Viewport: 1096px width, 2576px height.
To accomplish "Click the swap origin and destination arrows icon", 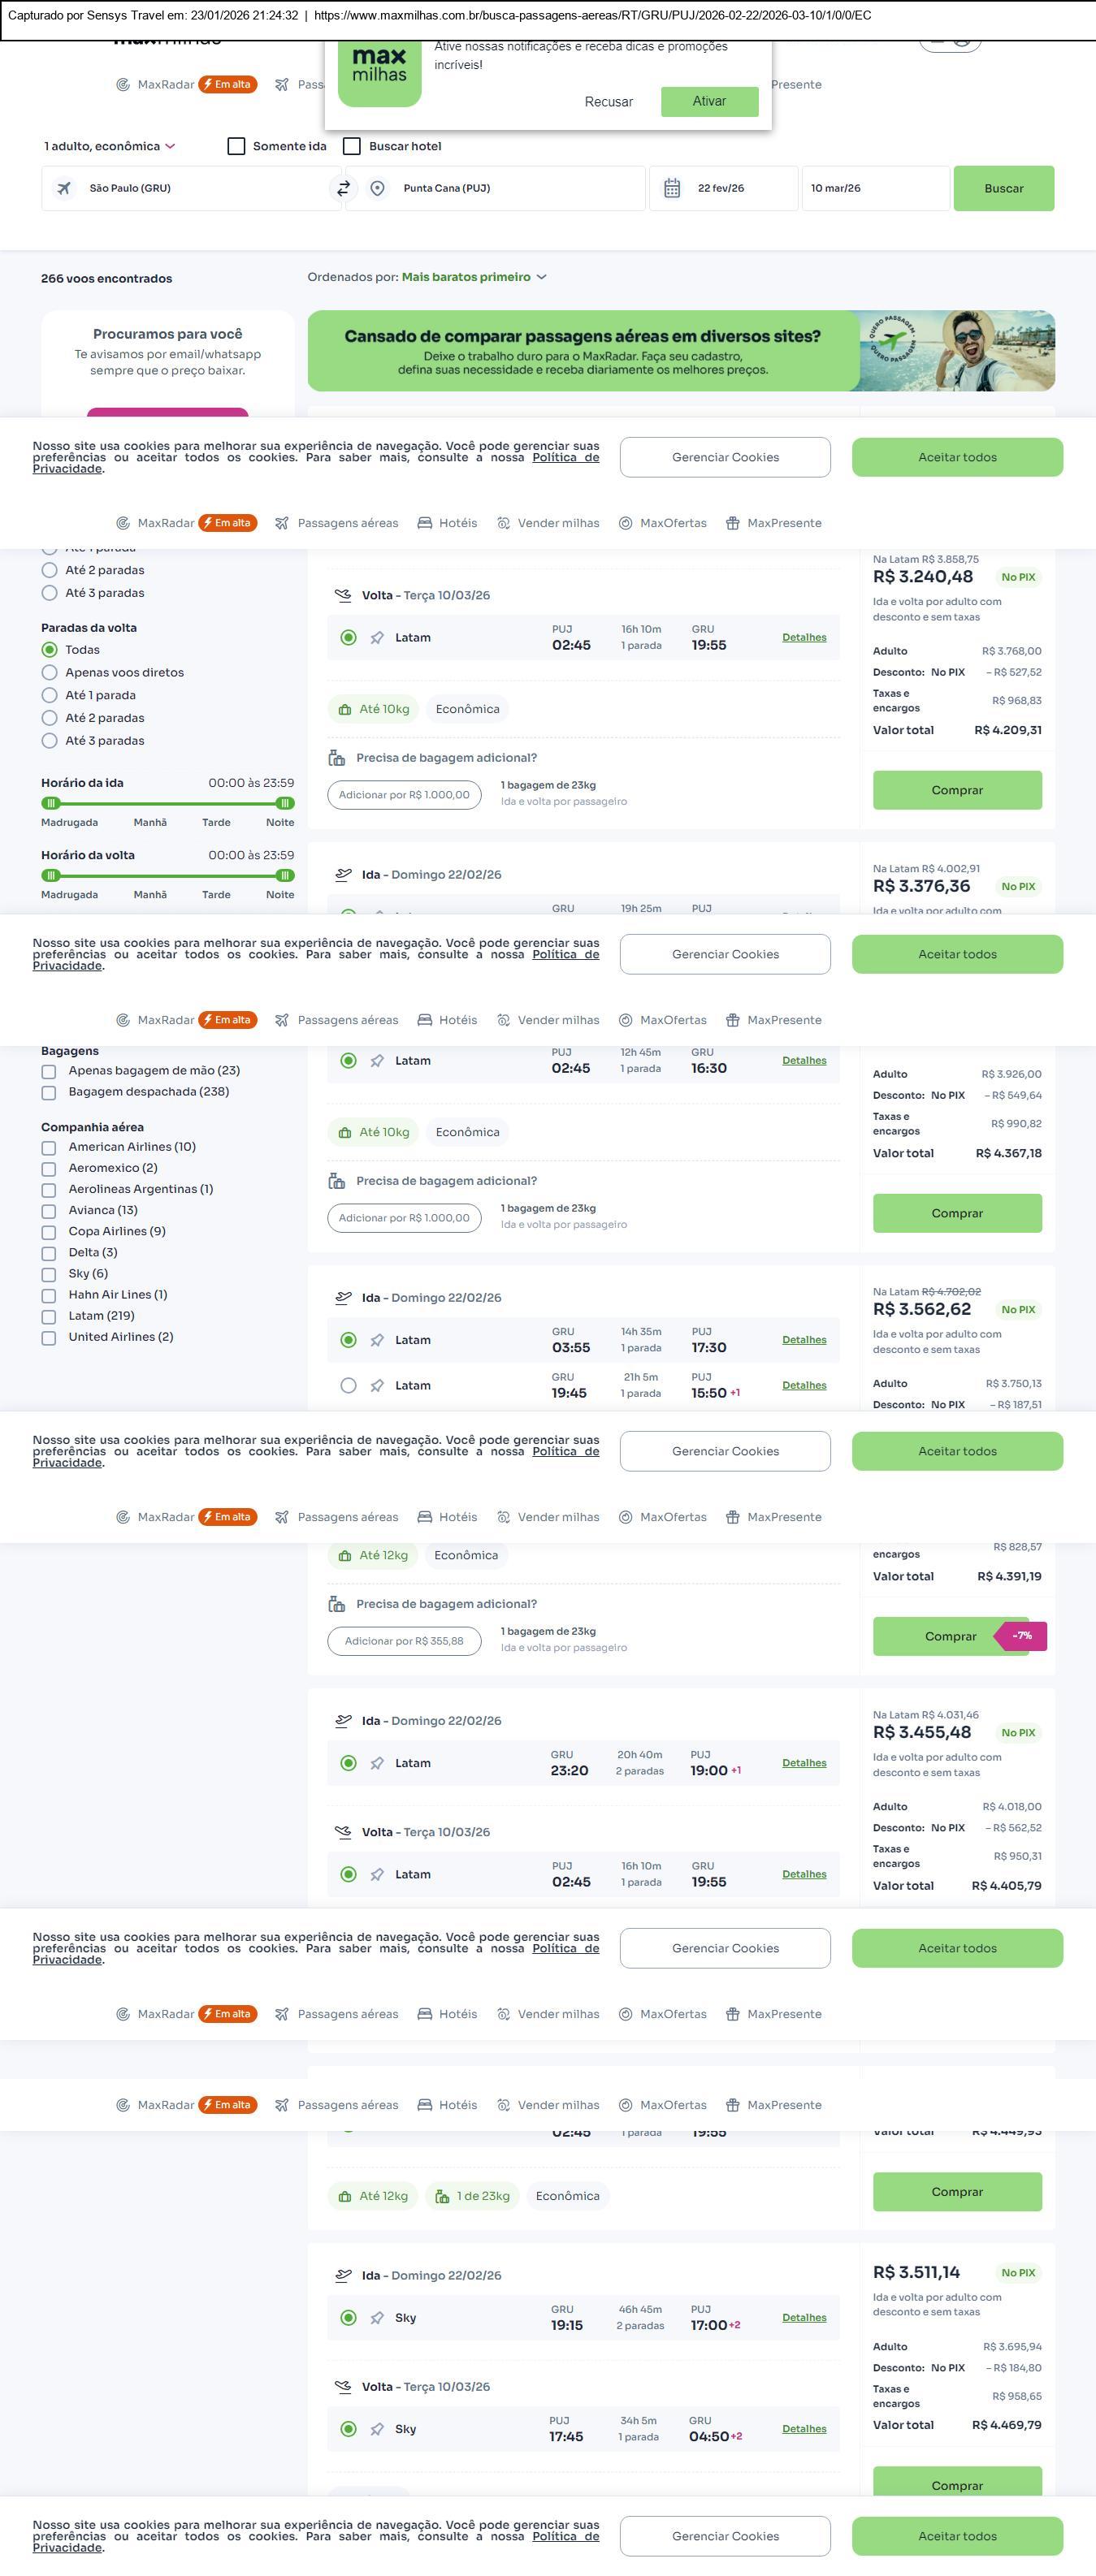I will [x=343, y=188].
